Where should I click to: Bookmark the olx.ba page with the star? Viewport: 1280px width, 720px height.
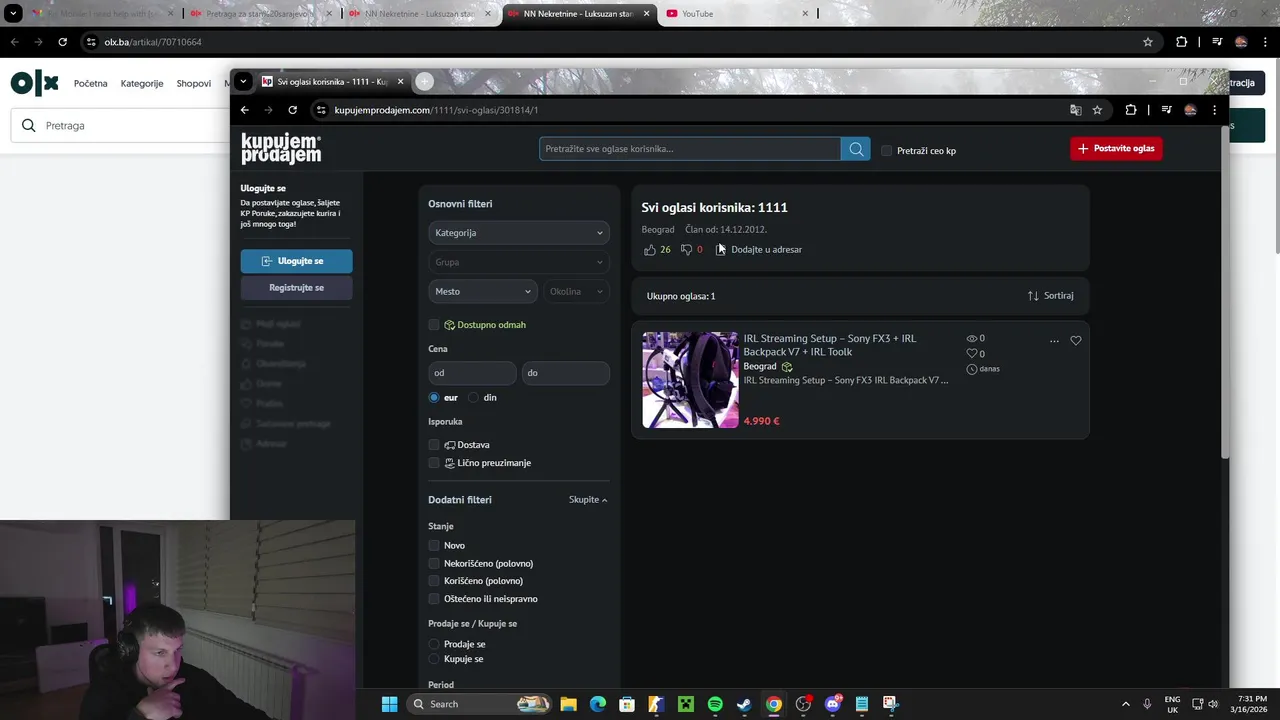click(1148, 42)
